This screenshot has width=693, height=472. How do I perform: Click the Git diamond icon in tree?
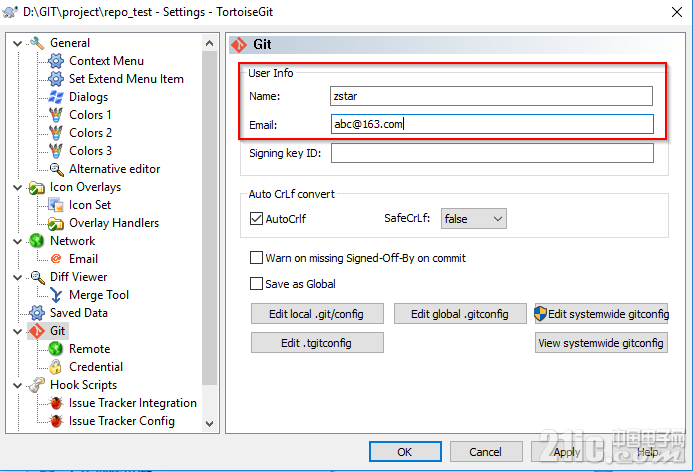click(x=37, y=331)
